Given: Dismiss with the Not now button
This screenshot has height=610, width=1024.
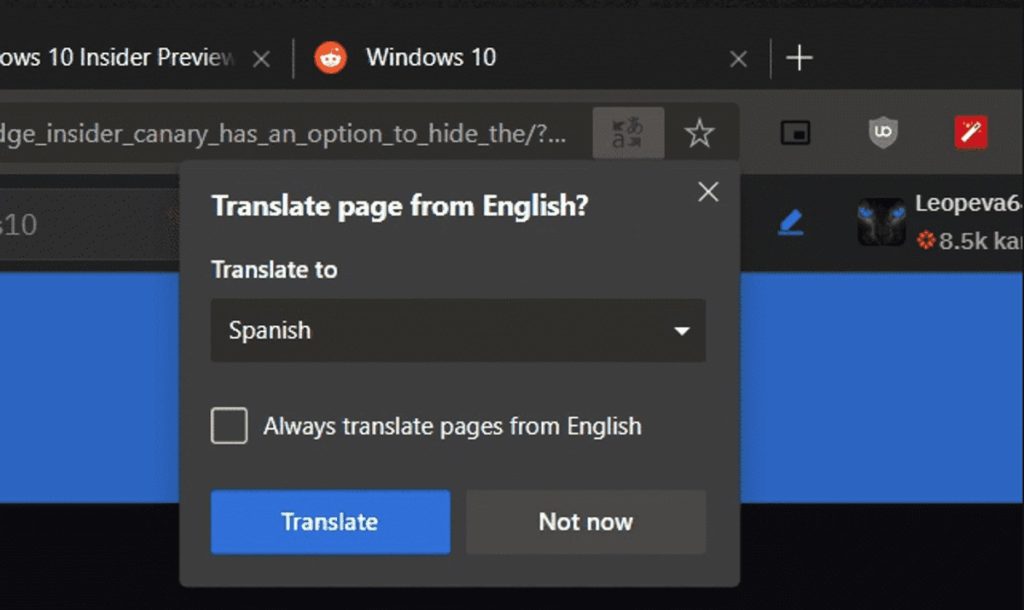Looking at the screenshot, I should click(586, 522).
